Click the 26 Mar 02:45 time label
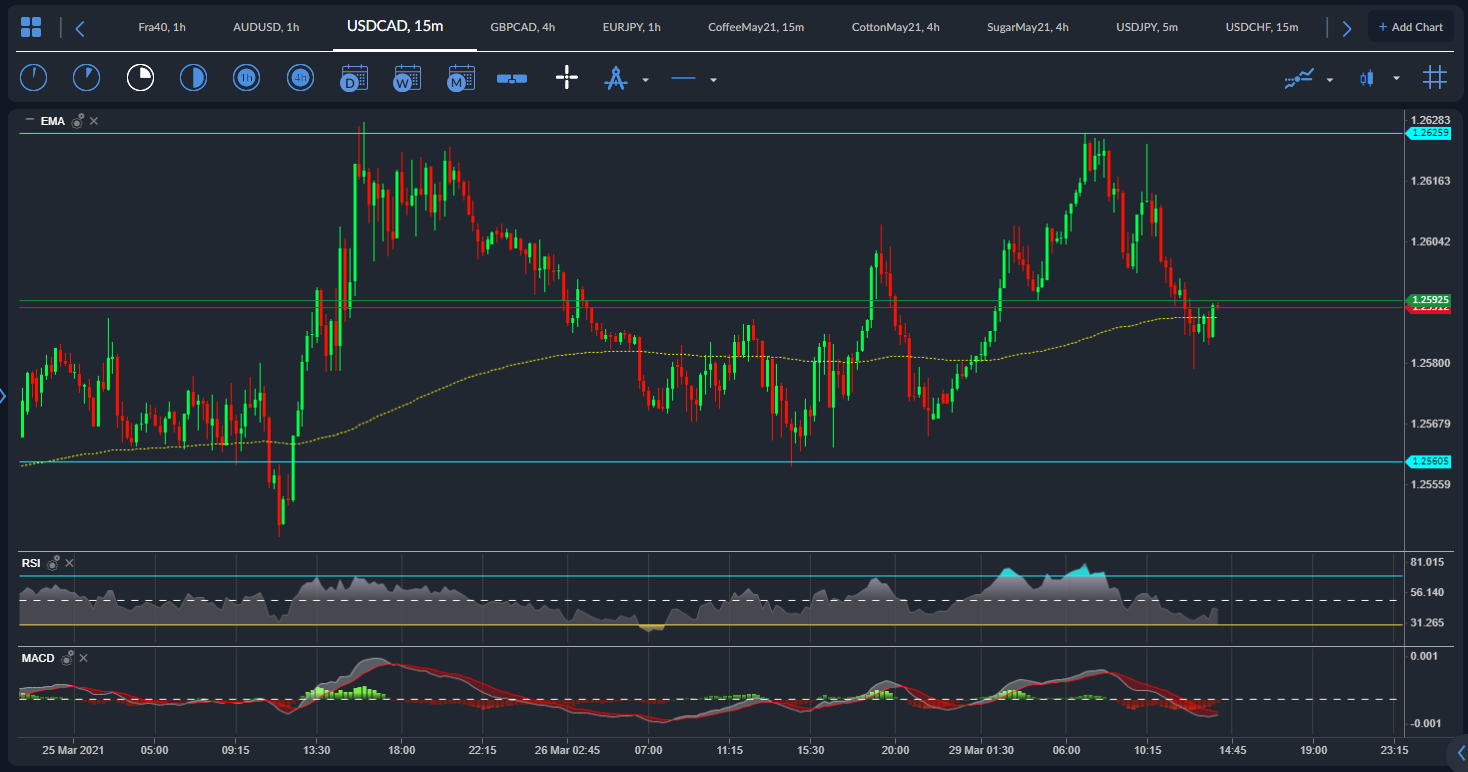The height and width of the screenshot is (772, 1468). click(x=567, y=750)
